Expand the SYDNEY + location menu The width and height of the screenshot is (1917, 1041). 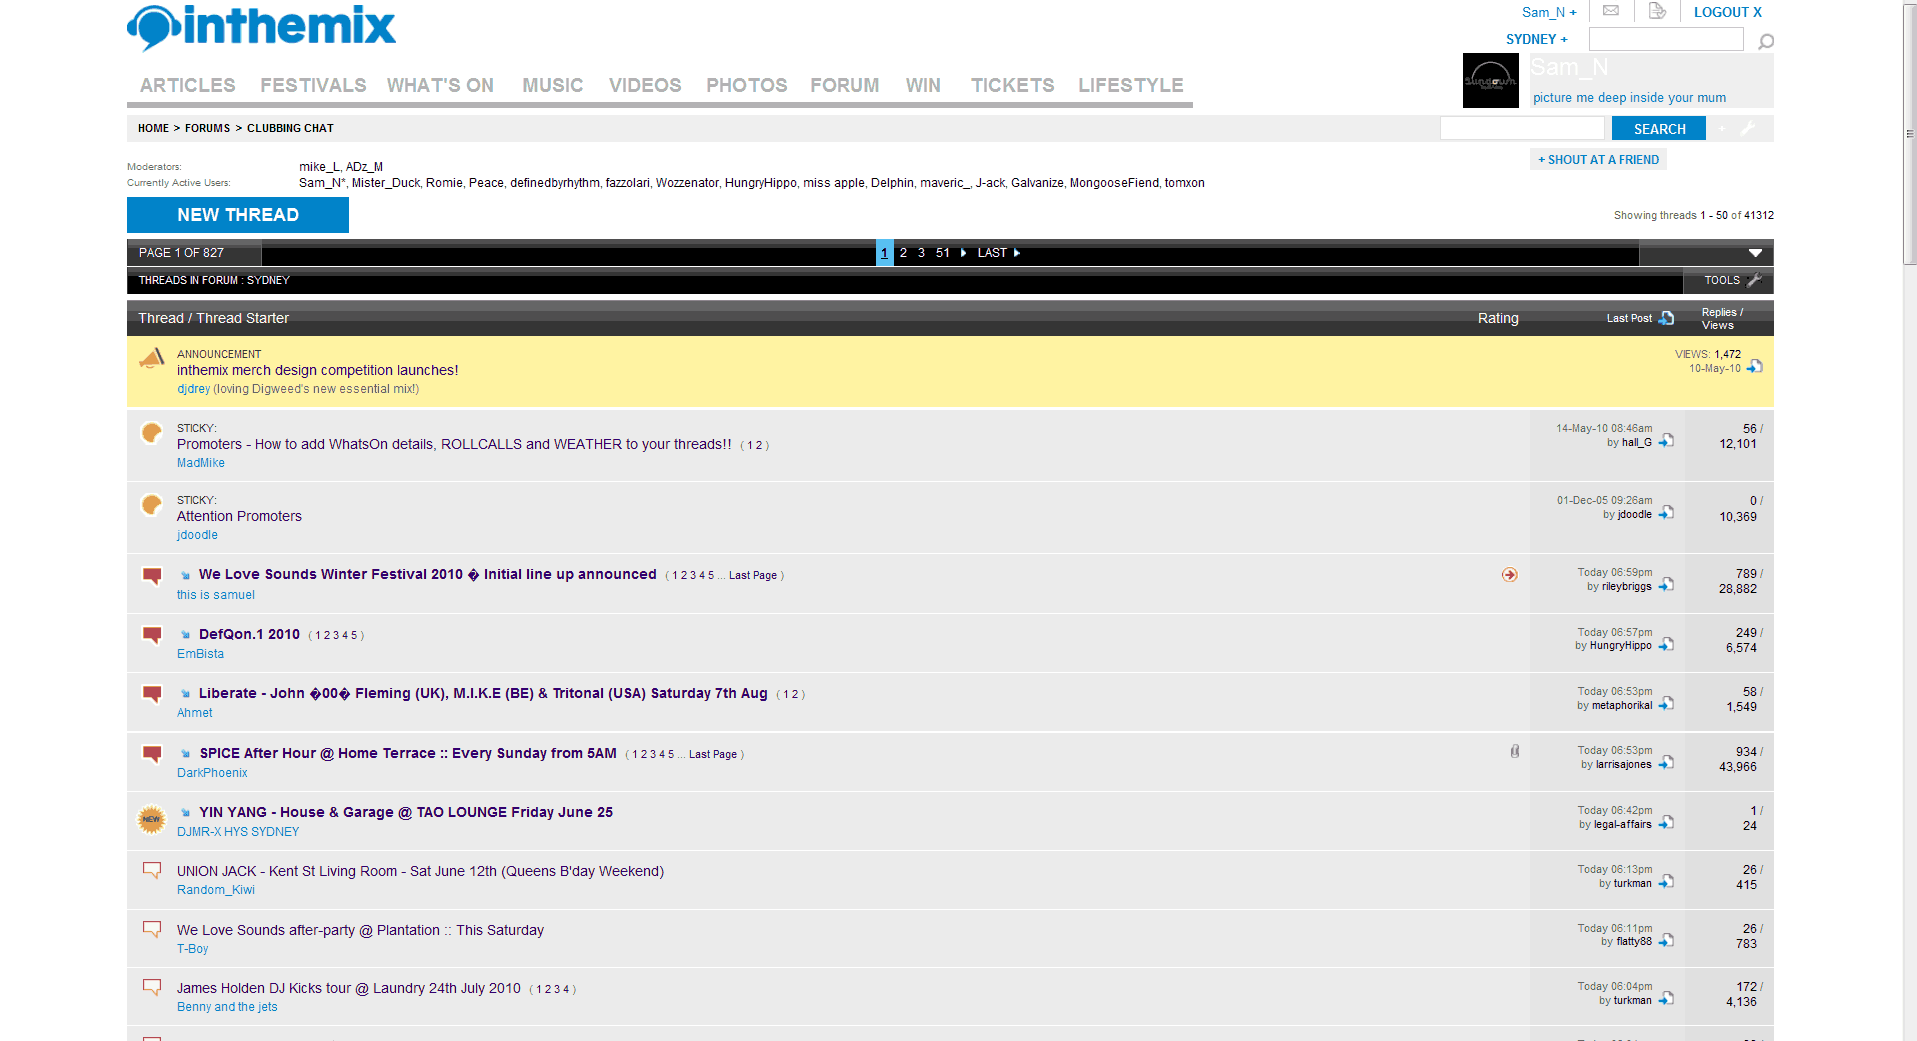coord(1537,39)
